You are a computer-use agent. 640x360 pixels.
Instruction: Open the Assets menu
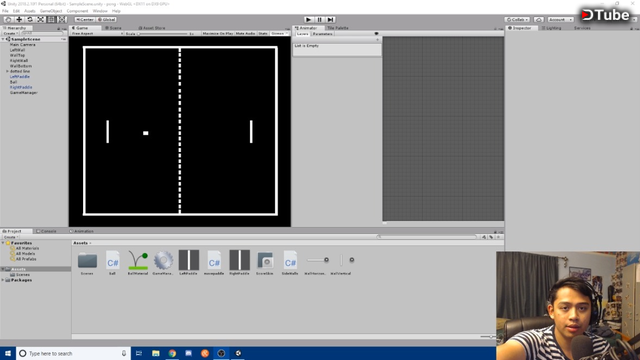click(30, 11)
